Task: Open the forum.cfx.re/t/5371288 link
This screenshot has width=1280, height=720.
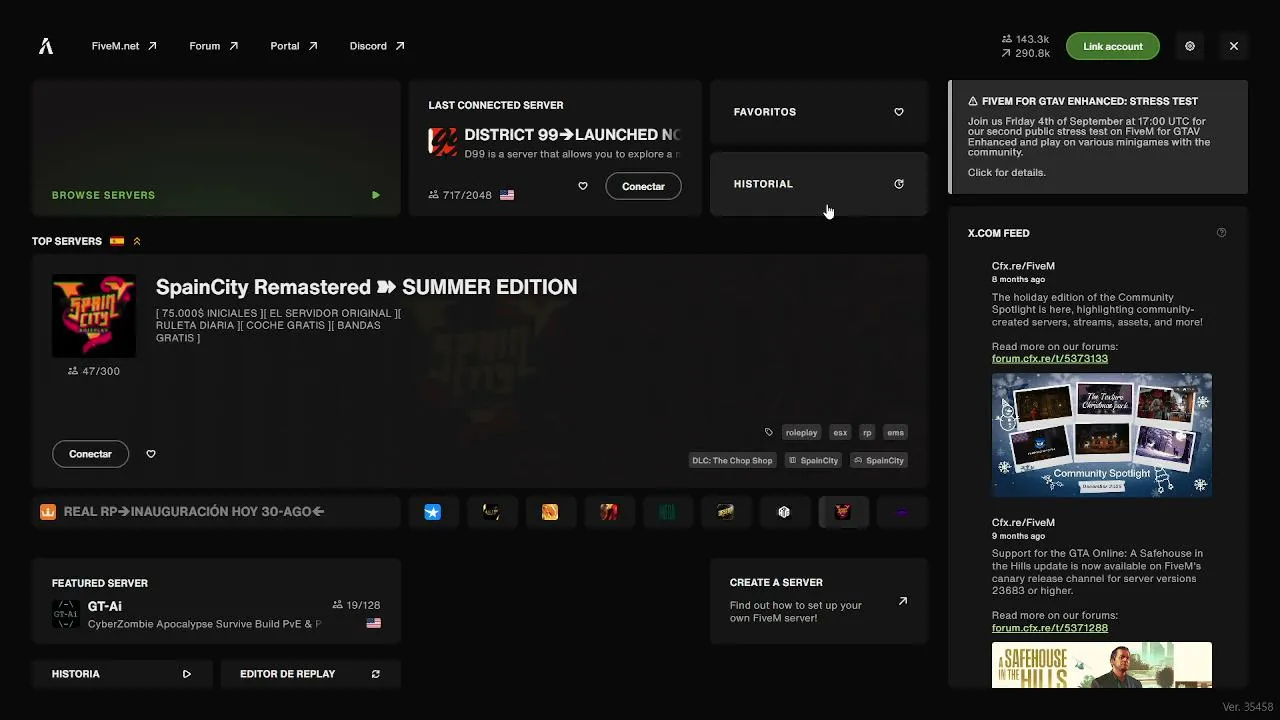Action: [1050, 628]
